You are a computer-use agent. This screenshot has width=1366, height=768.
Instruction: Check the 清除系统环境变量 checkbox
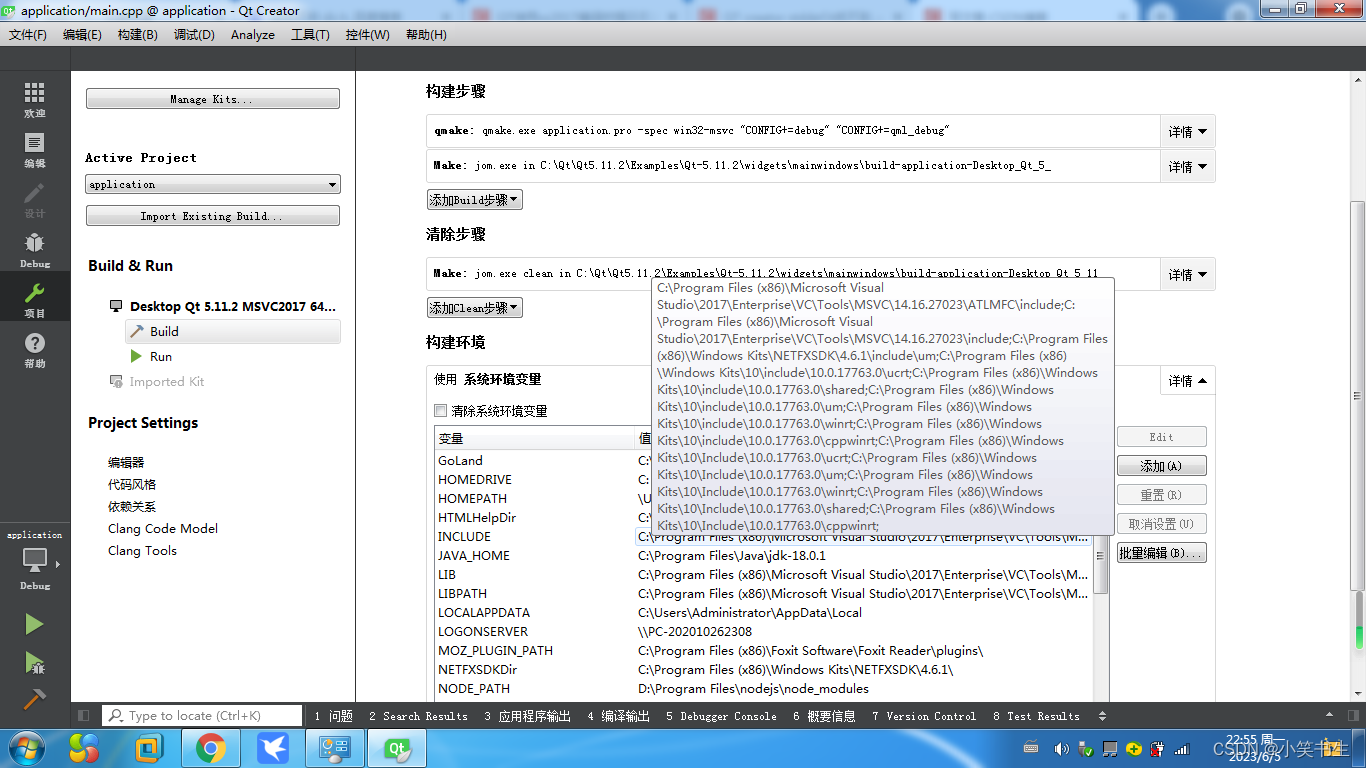coord(440,410)
